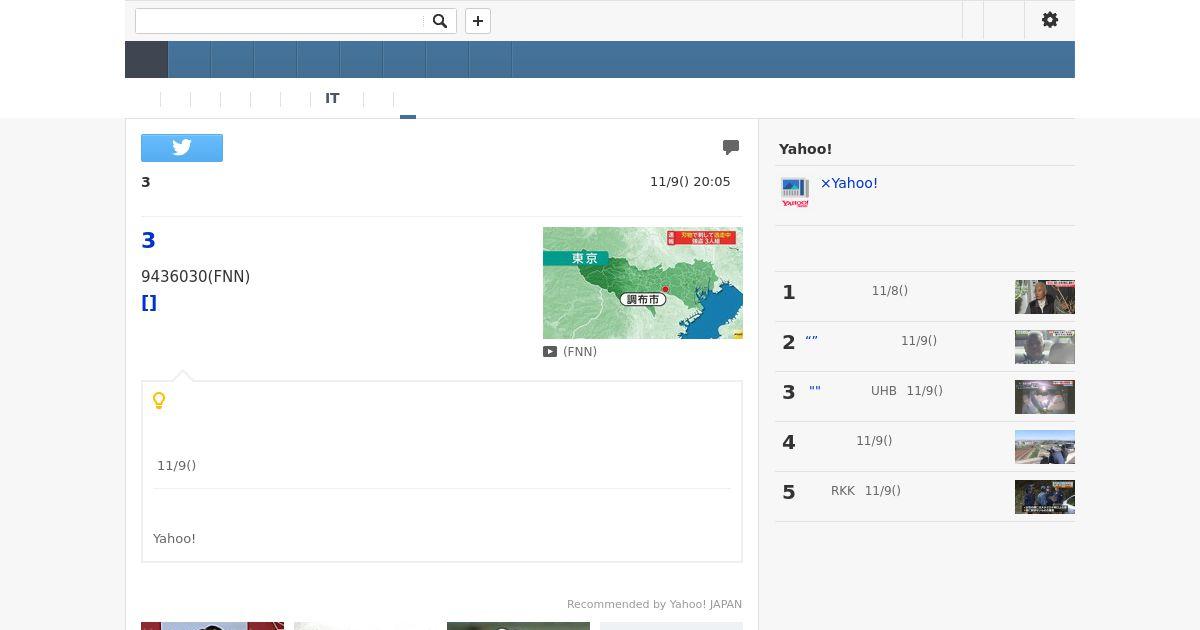The width and height of the screenshot is (1200, 630).
Task: Click thumbnail of ranking item 2
Action: (1045, 347)
